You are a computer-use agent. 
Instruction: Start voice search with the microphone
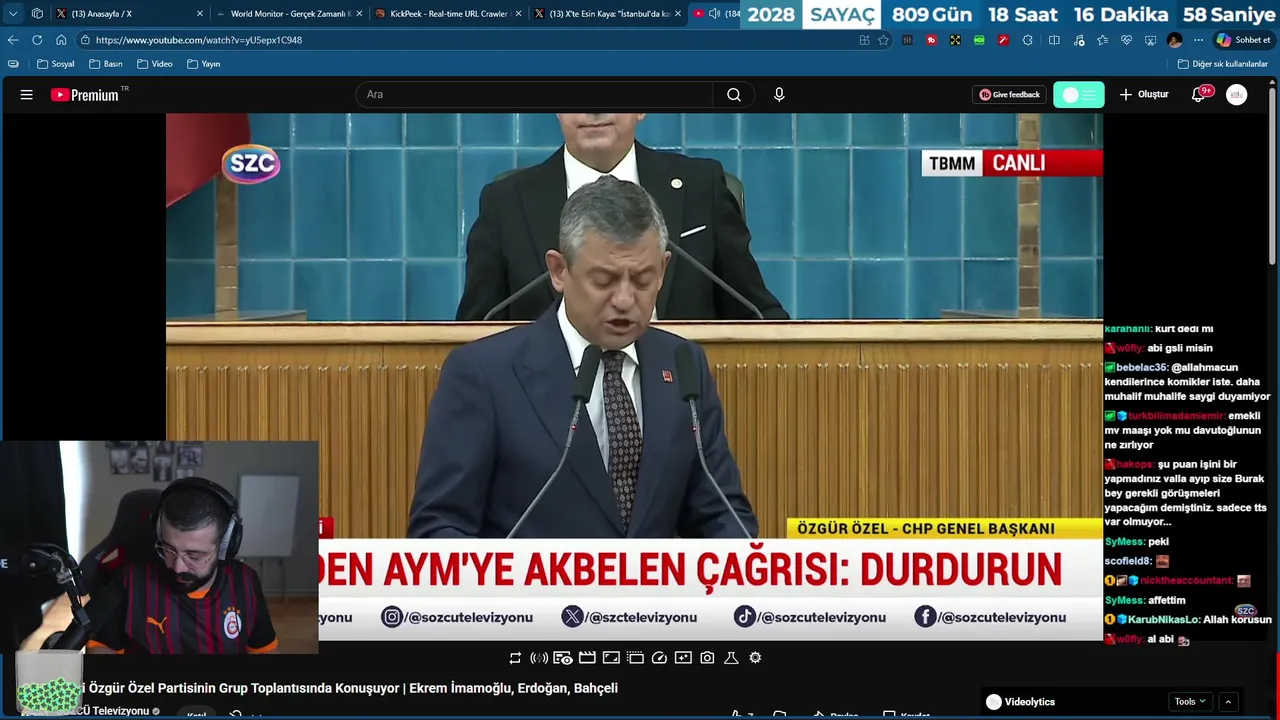[x=779, y=95]
